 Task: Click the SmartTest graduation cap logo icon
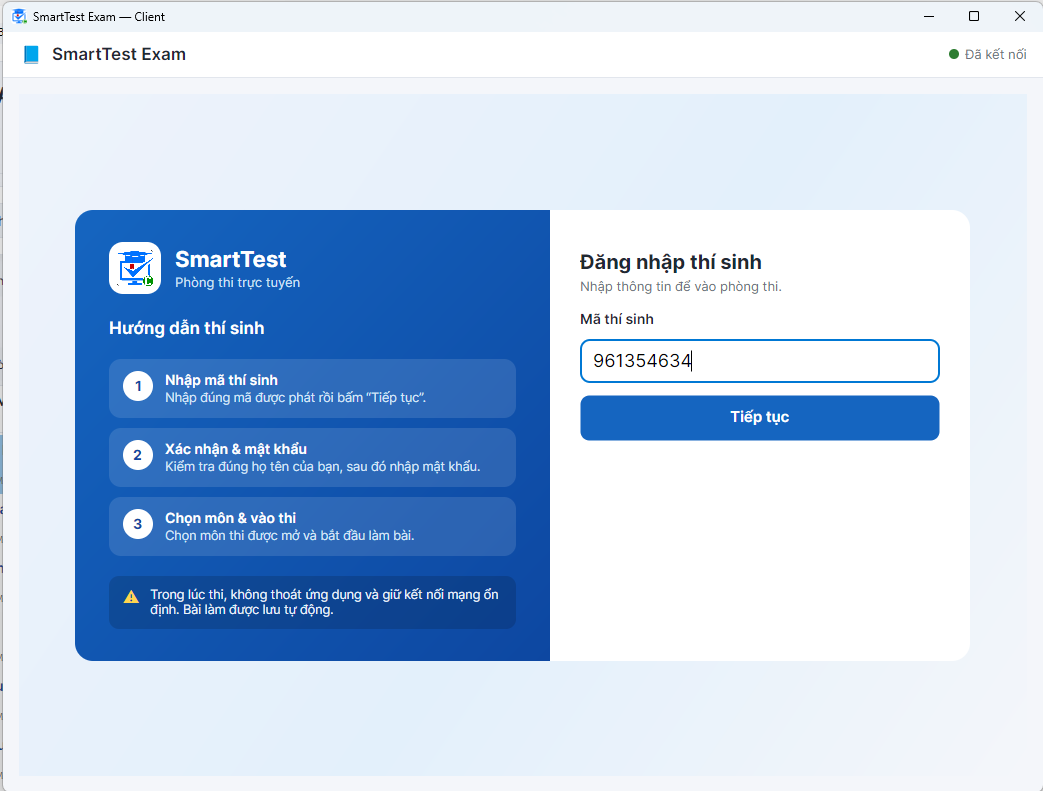pyautogui.click(x=135, y=268)
